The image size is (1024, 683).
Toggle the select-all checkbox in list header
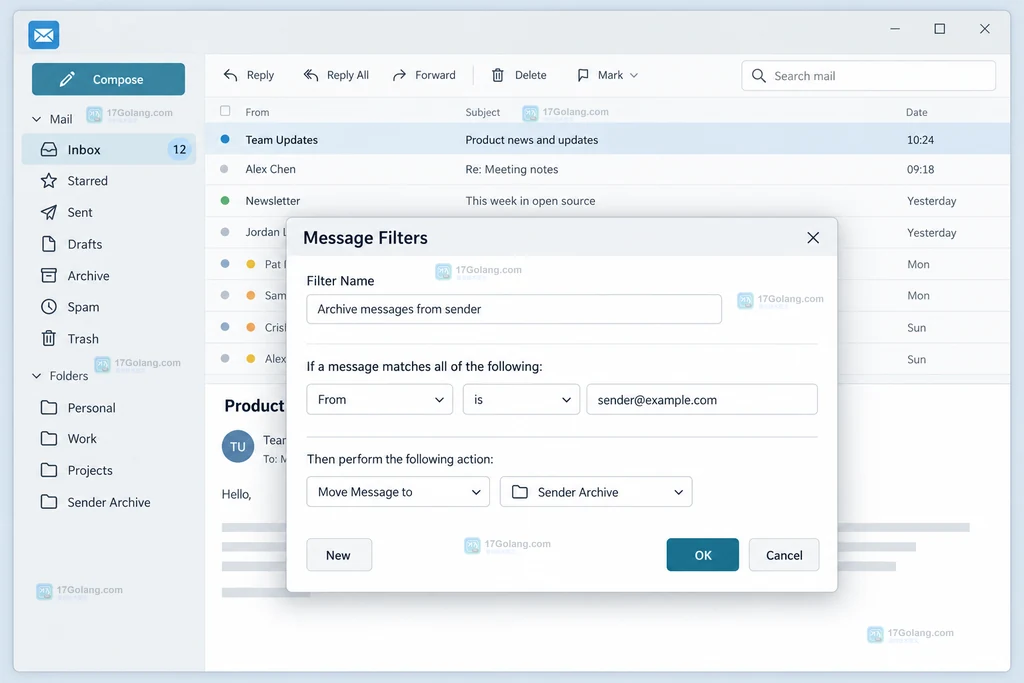(225, 111)
